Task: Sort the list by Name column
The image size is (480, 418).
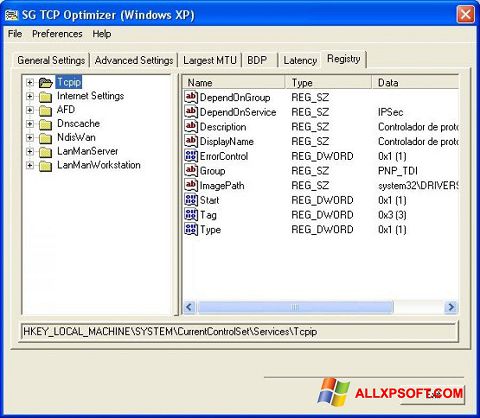Action: click(x=234, y=82)
